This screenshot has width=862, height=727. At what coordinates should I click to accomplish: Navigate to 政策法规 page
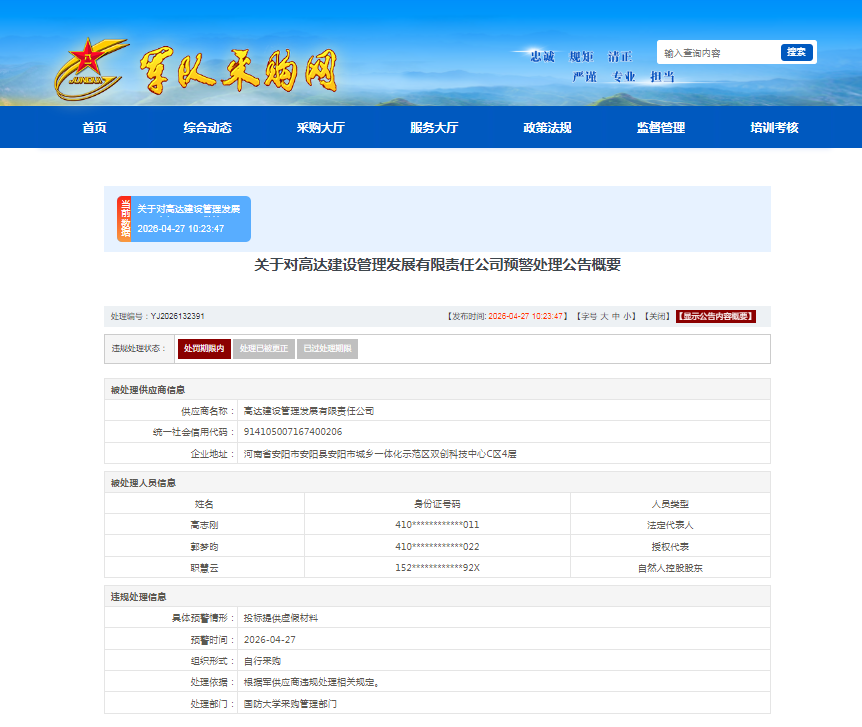click(x=547, y=128)
